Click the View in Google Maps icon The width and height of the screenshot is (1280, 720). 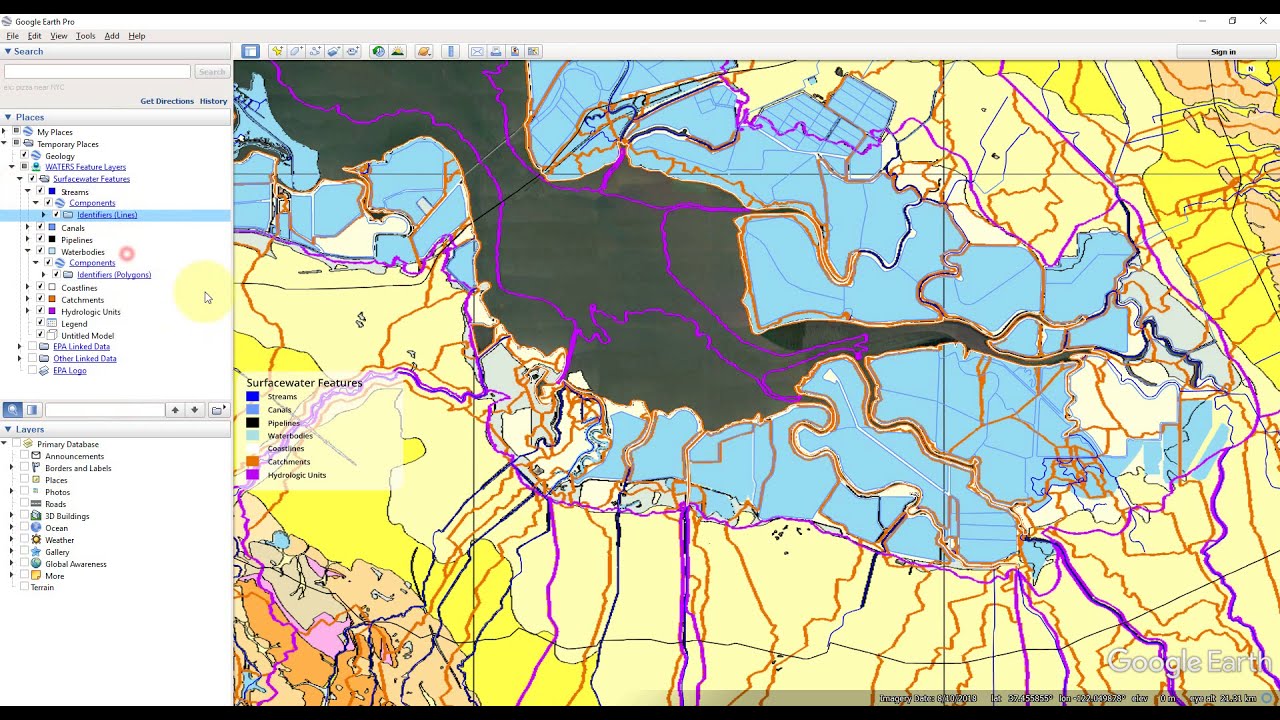[534, 51]
